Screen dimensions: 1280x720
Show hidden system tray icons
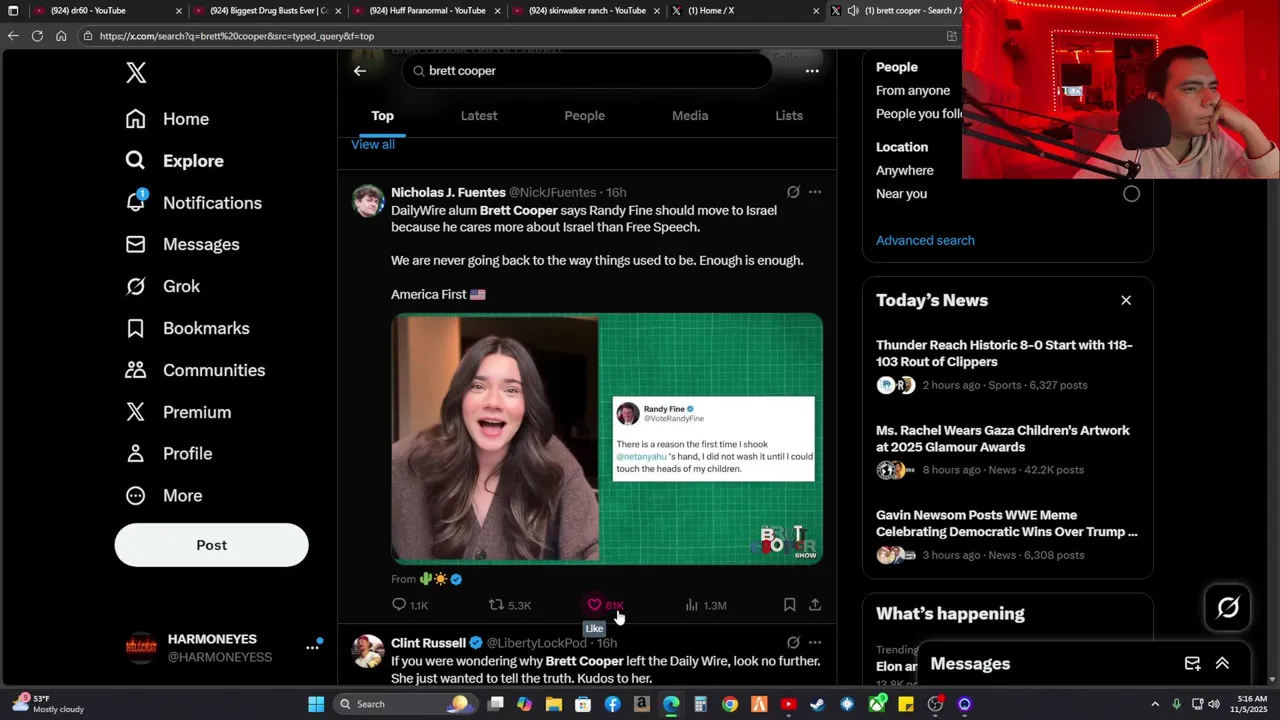[1155, 704]
